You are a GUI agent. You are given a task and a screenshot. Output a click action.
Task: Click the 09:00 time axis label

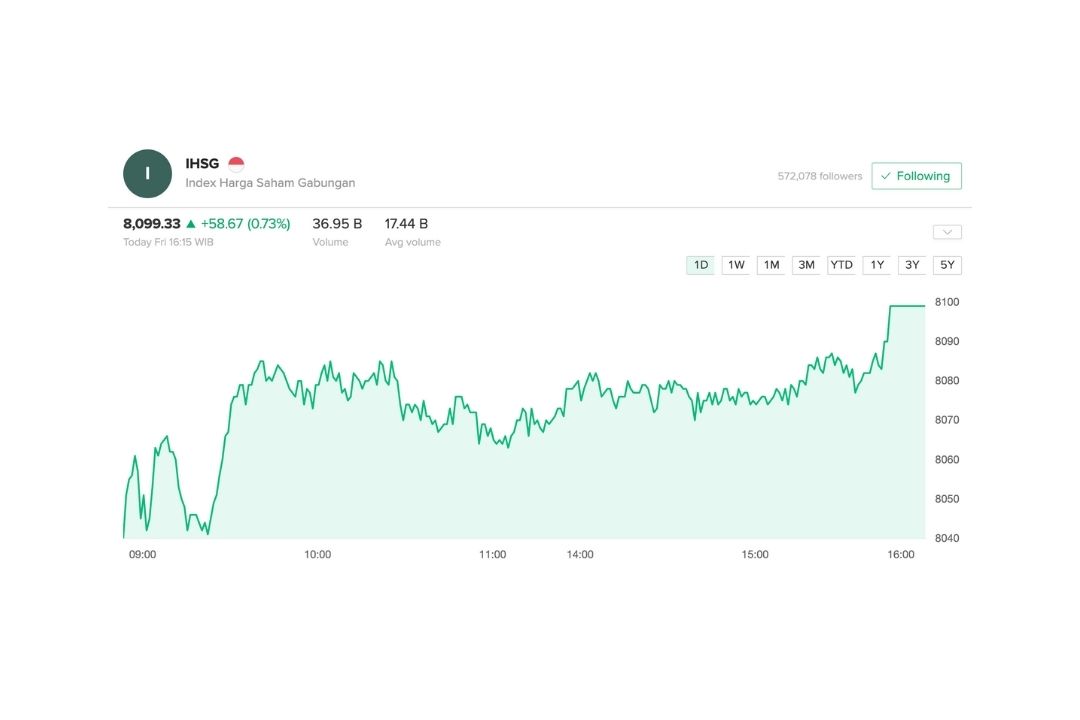pos(143,555)
